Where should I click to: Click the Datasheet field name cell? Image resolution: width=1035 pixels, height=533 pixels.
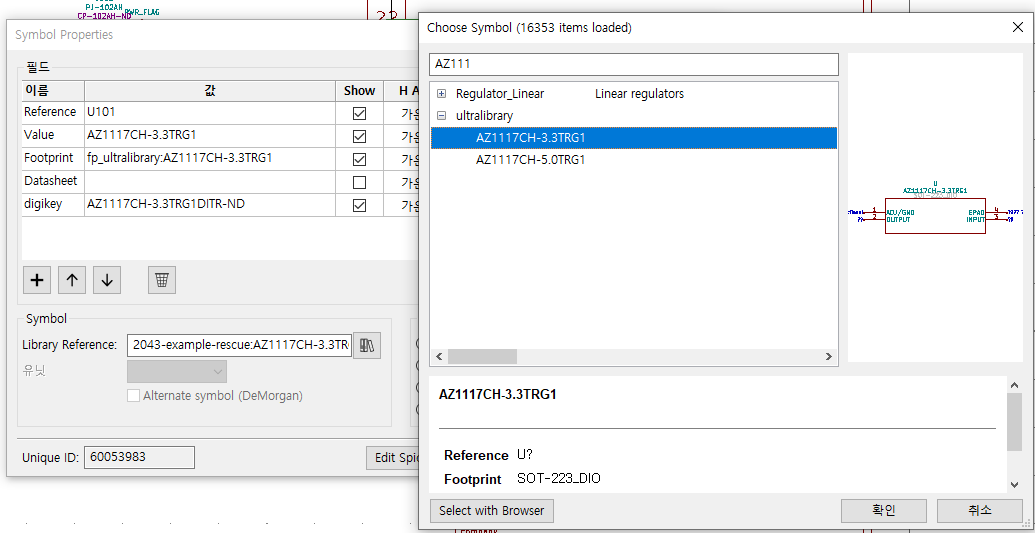[53, 182]
